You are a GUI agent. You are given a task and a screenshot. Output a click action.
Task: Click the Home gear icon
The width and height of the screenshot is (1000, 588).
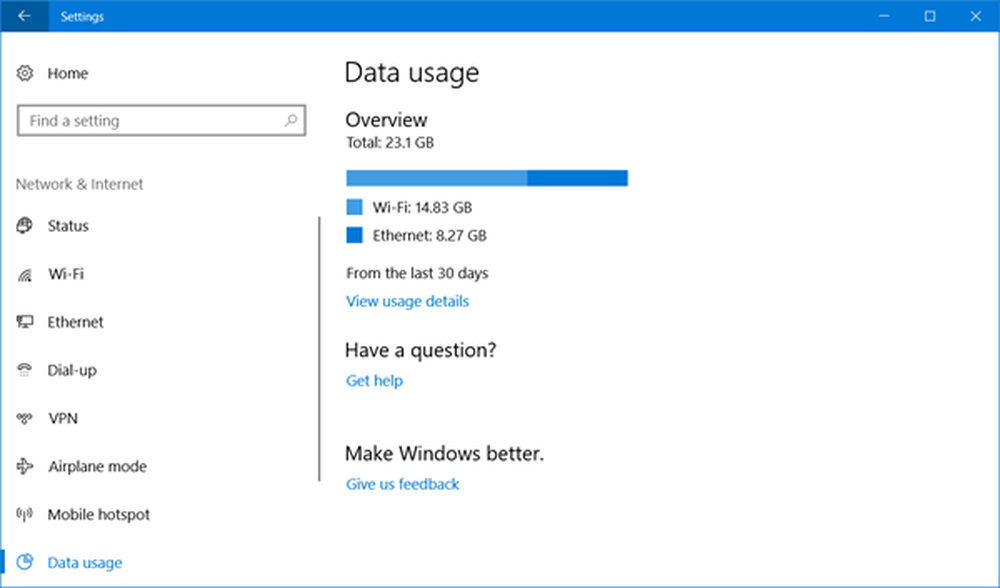[26, 74]
